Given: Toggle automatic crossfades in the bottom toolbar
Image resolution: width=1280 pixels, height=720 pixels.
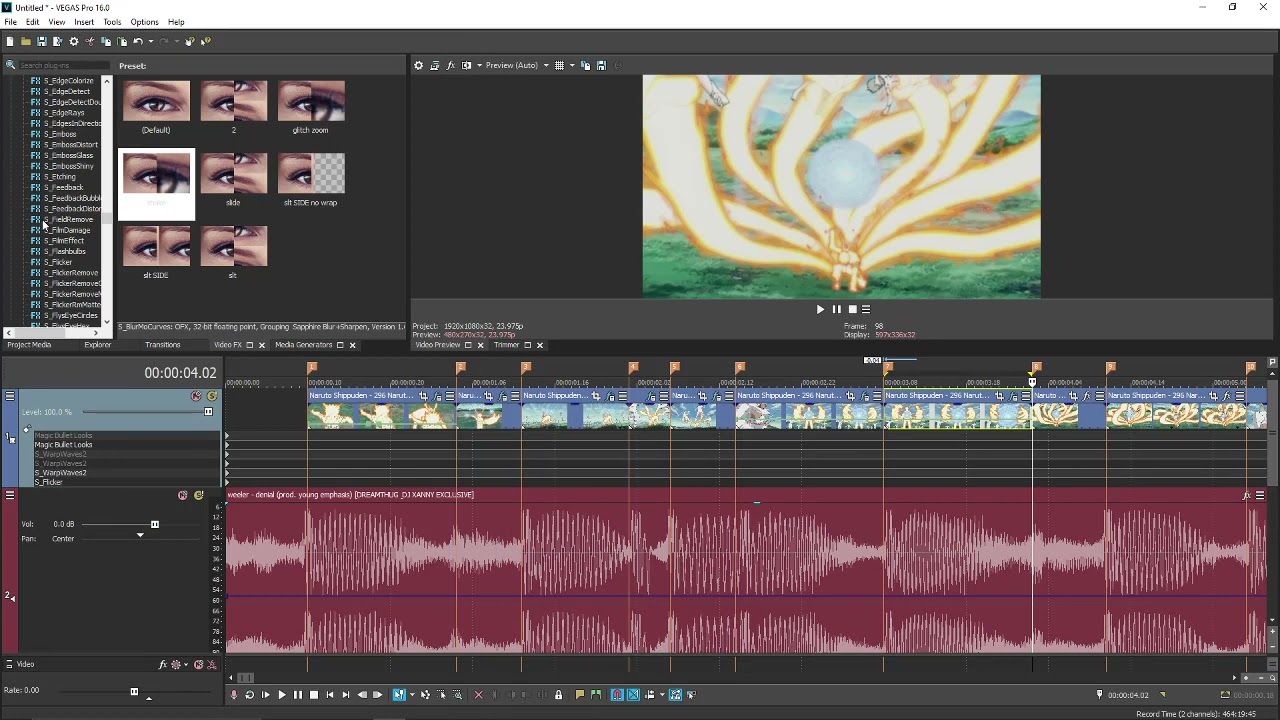Looking at the screenshot, I should pyautogui.click(x=634, y=695).
